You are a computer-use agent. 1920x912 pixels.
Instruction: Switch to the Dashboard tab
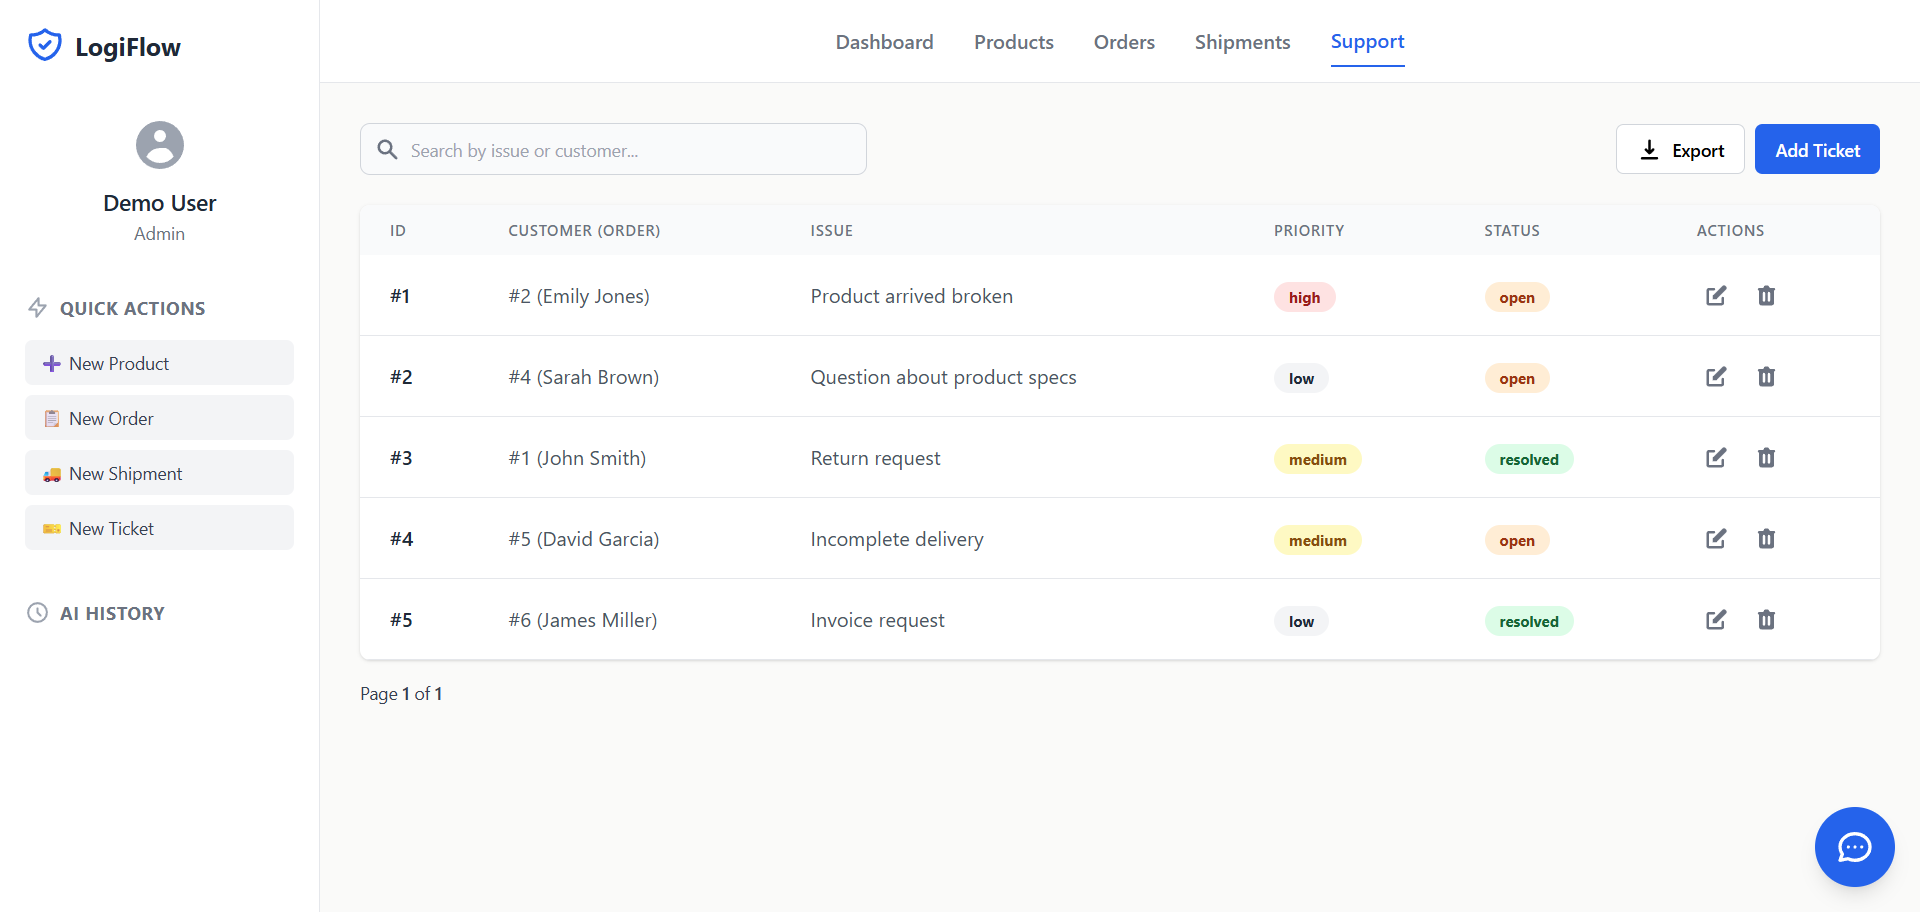(884, 42)
